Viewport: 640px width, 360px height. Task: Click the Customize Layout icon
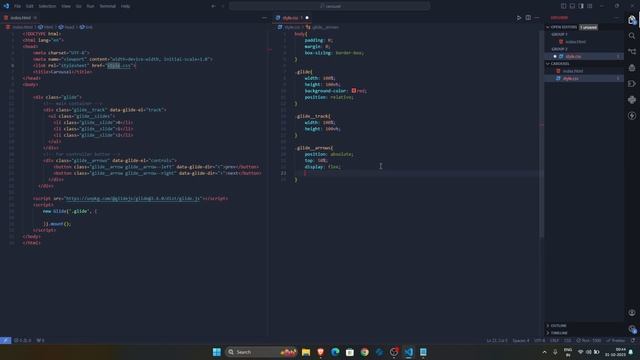(590, 6)
